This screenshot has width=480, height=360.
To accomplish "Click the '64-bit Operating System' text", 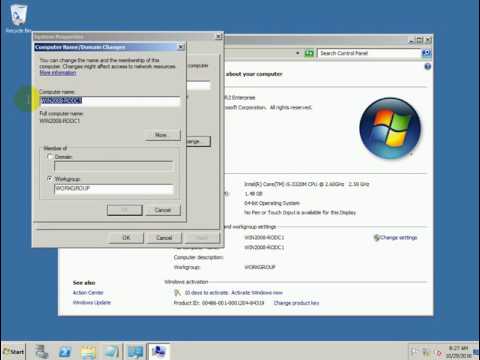I will [x=272, y=203].
